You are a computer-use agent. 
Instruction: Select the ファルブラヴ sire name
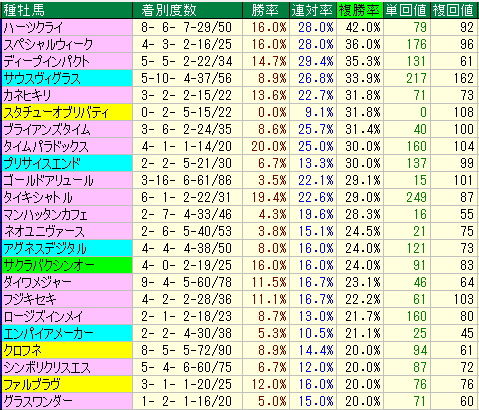point(32,384)
